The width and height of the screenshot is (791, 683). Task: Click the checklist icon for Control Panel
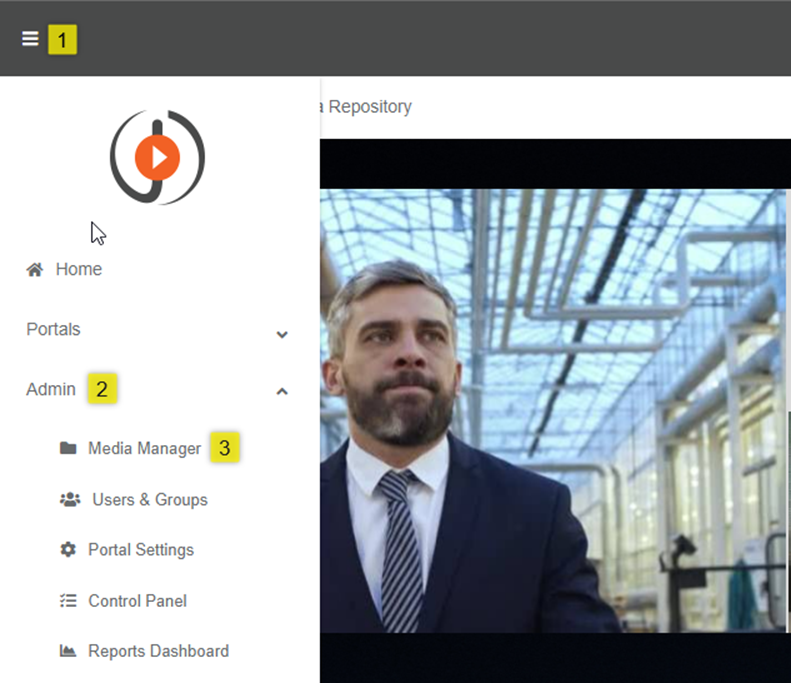point(68,601)
